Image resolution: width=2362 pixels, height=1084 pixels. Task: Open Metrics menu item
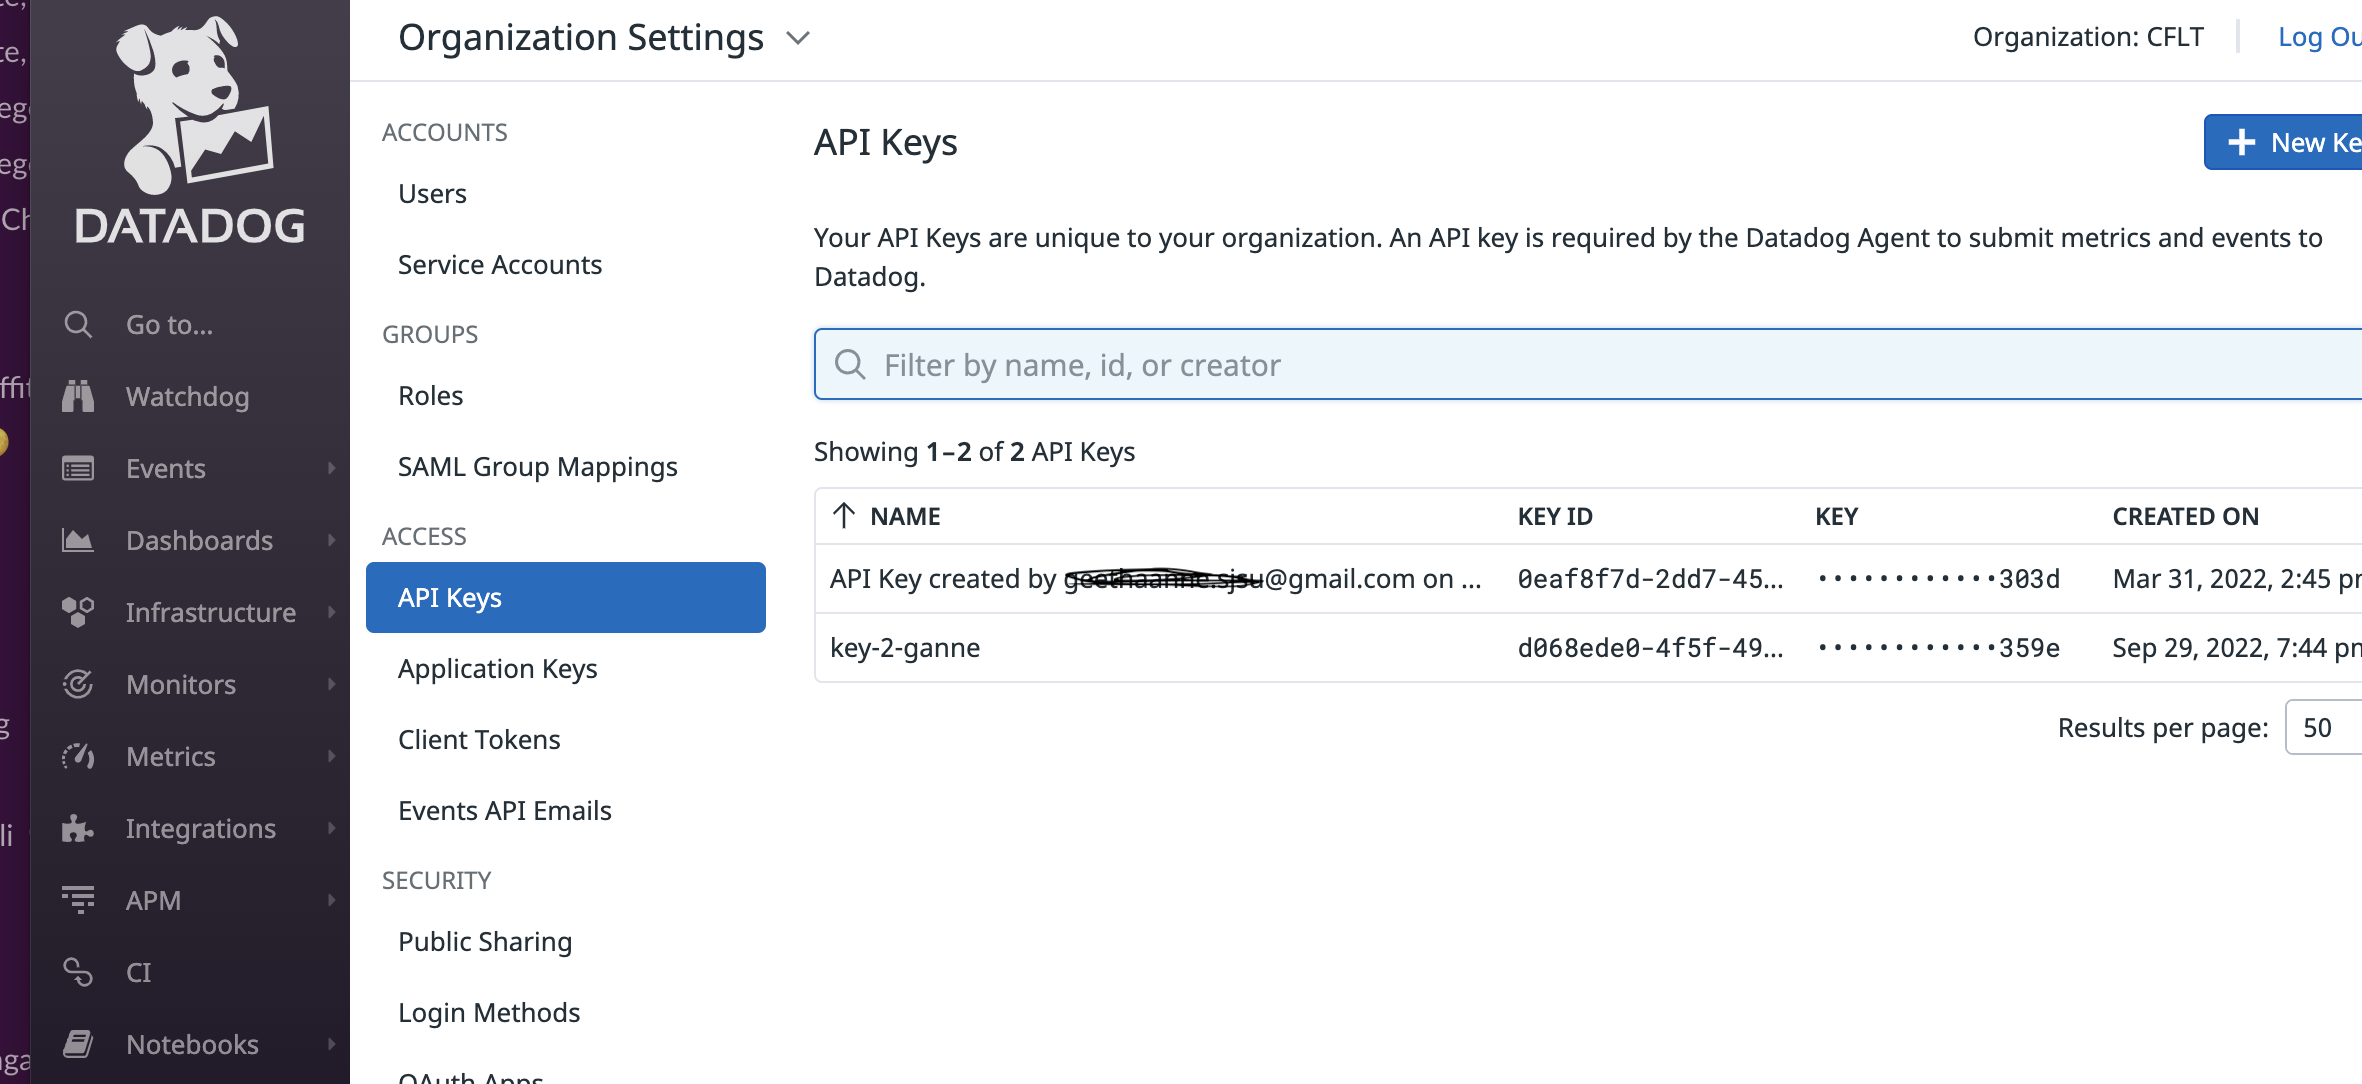coord(170,756)
